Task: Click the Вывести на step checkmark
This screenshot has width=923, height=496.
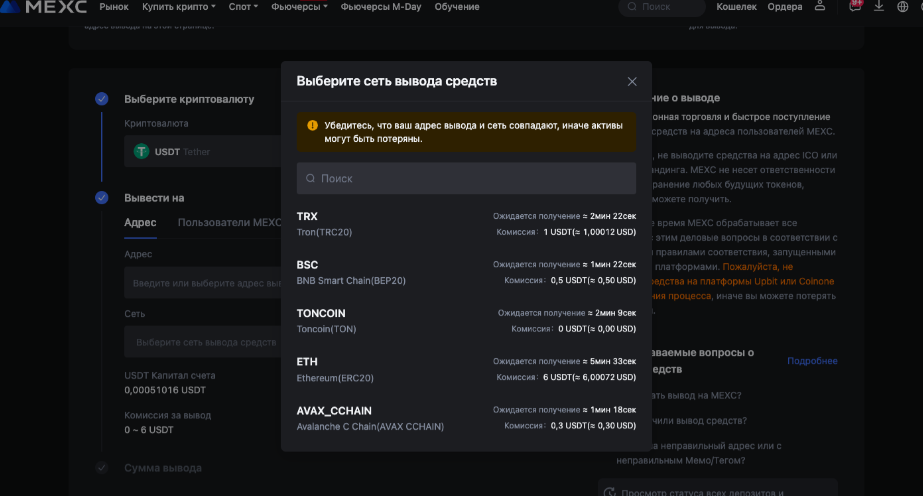Action: pyautogui.click(x=102, y=198)
